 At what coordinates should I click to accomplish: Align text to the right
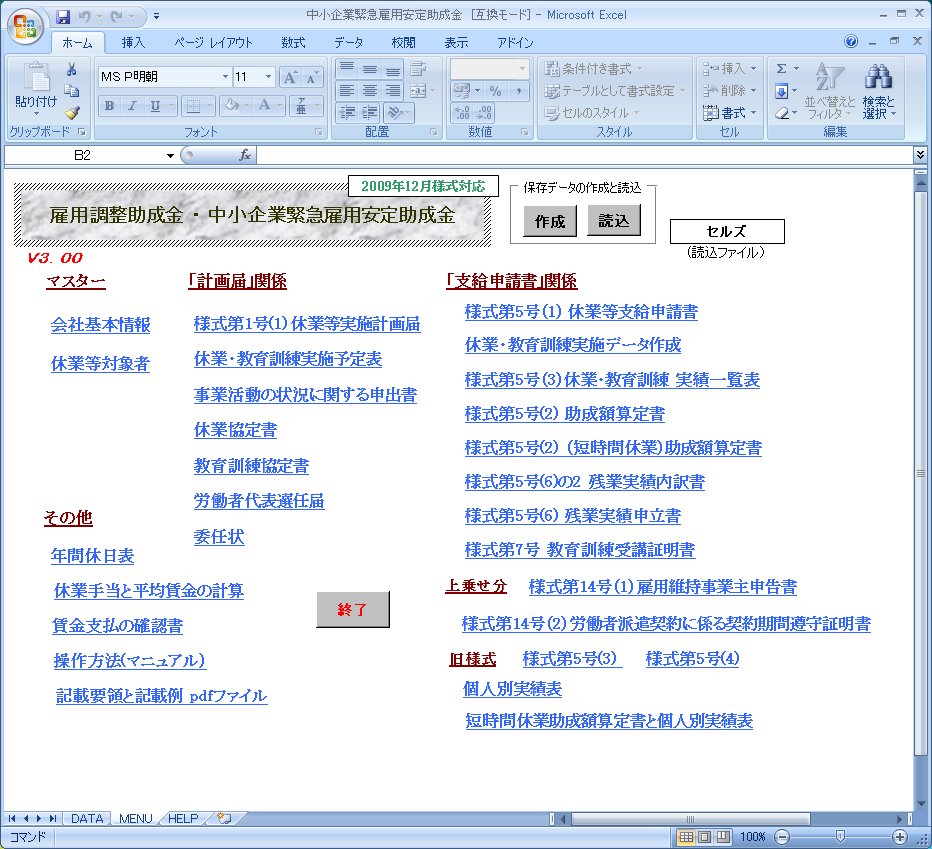(x=392, y=90)
